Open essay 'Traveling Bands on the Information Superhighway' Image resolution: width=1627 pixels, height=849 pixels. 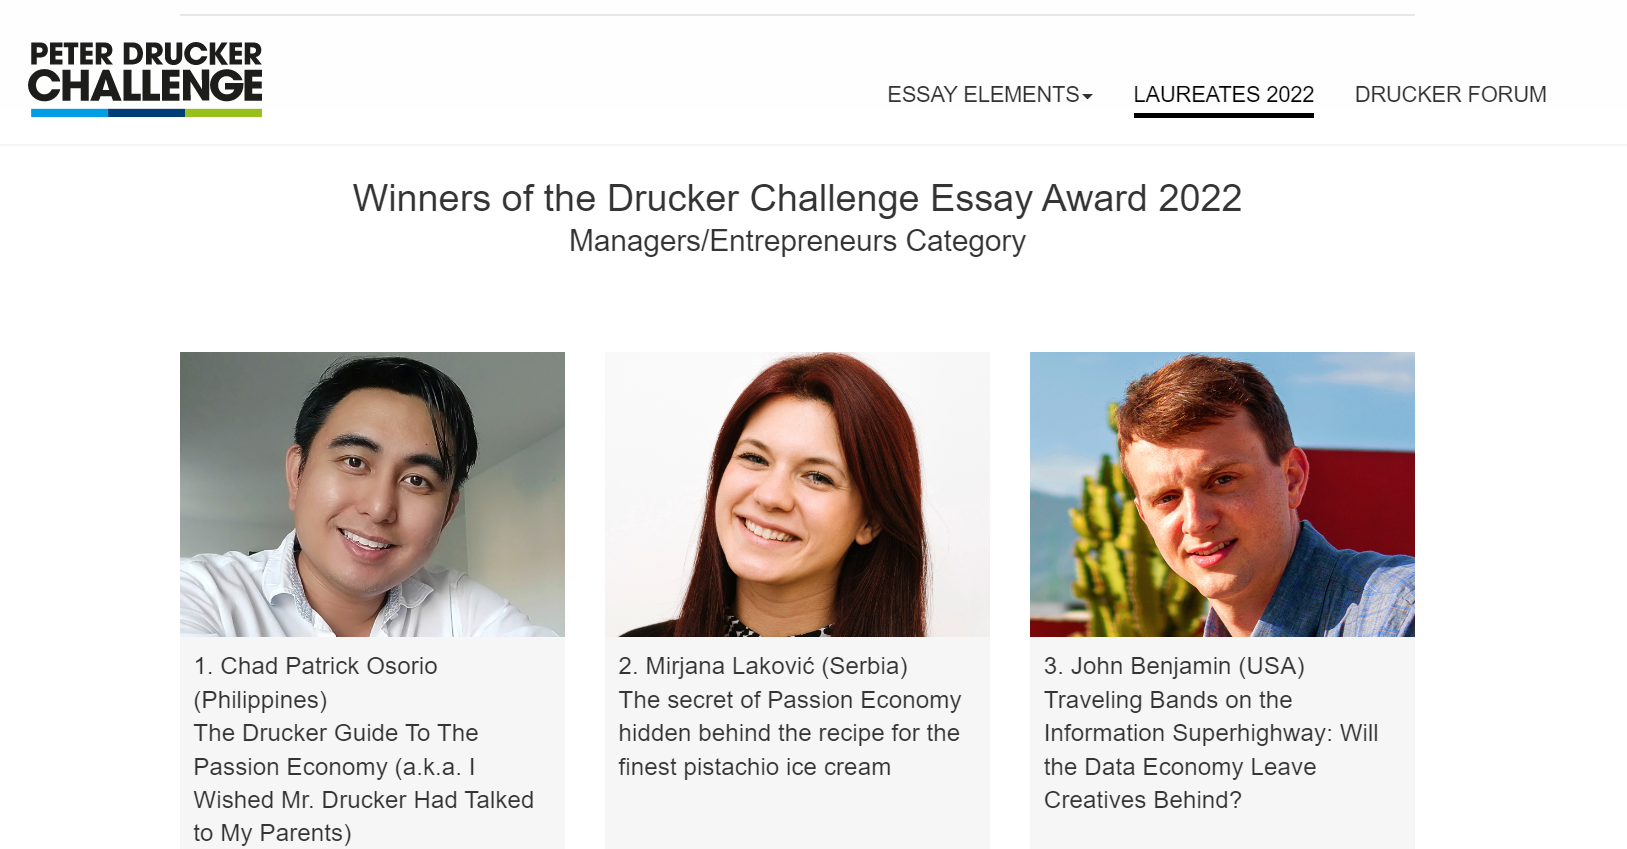(x=1211, y=750)
